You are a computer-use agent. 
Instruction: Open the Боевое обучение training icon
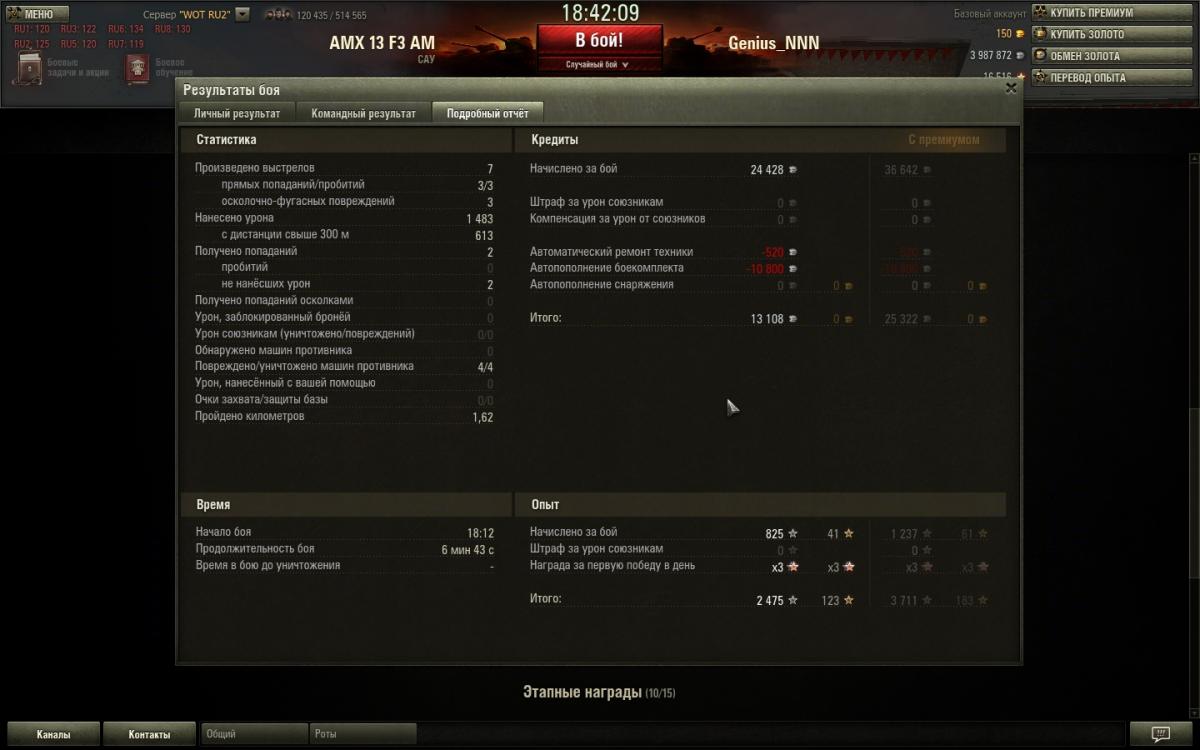137,68
